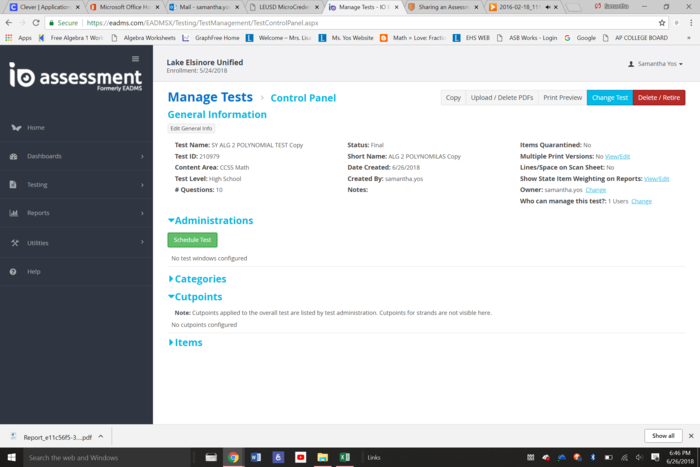The image size is (700, 467).
Task: Click the Utilities tools icon
Action: 15,242
